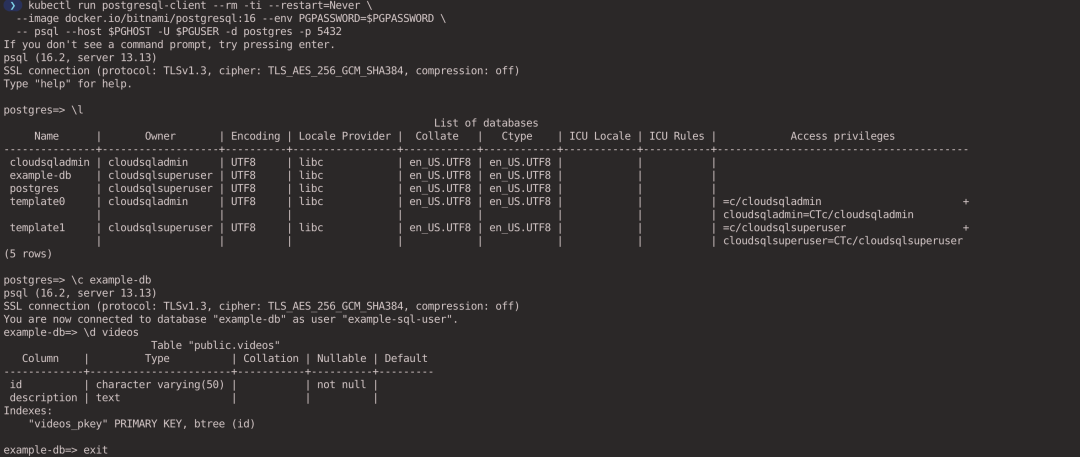This screenshot has height=457, width=1080.
Task: Click the \d videos command
Action: pos(111,333)
